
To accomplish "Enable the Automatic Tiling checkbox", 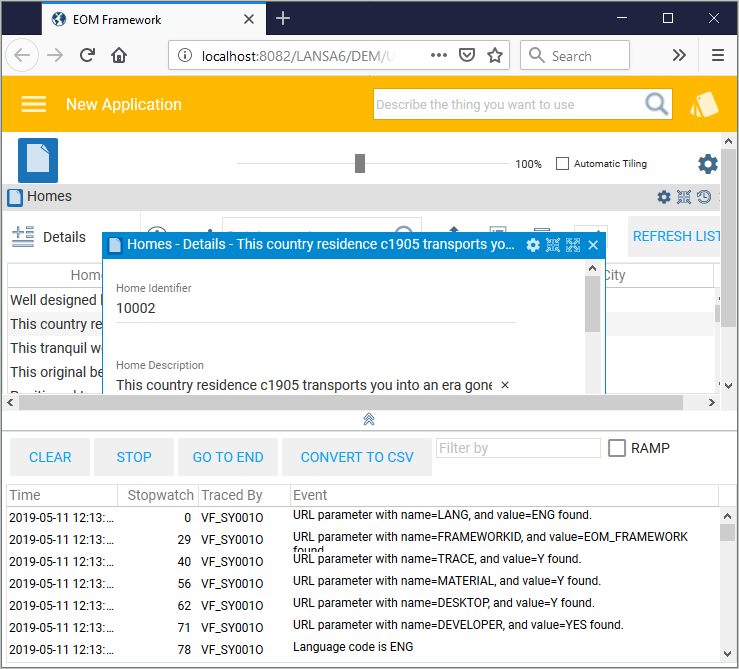I will (x=562, y=164).
